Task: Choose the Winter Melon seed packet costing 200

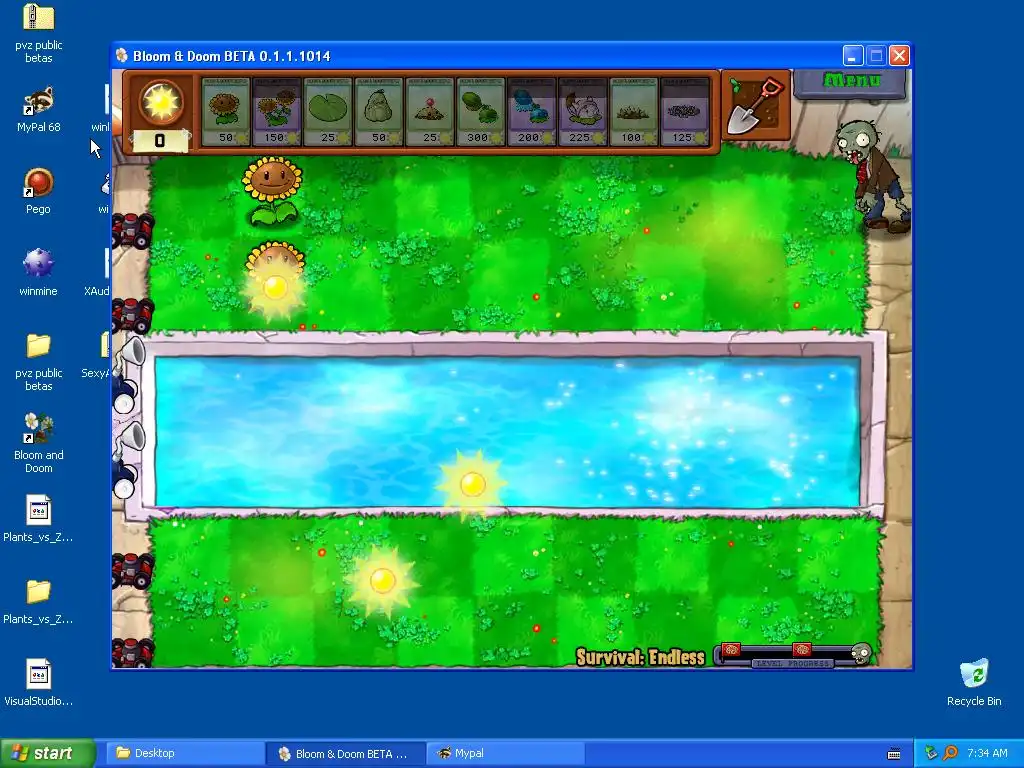Action: pyautogui.click(x=532, y=112)
